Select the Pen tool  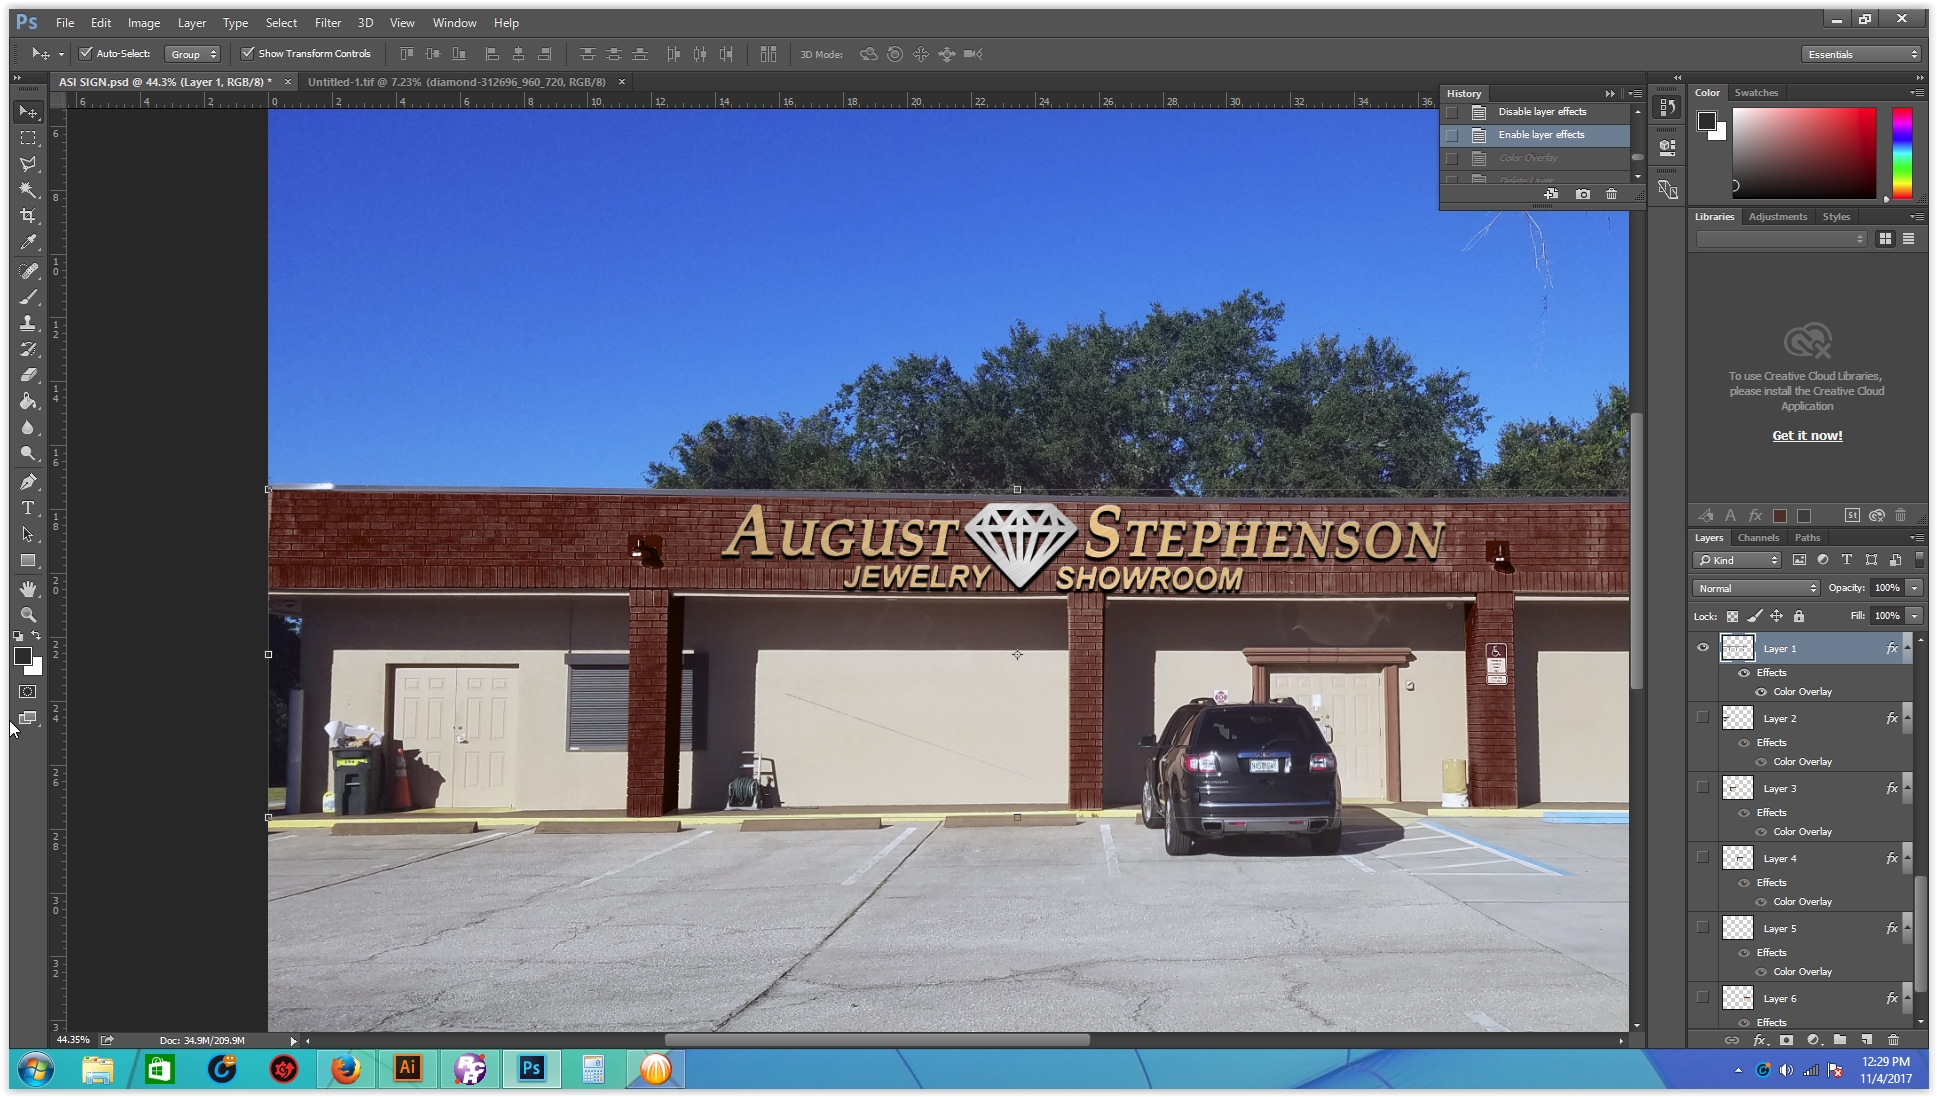[x=28, y=482]
